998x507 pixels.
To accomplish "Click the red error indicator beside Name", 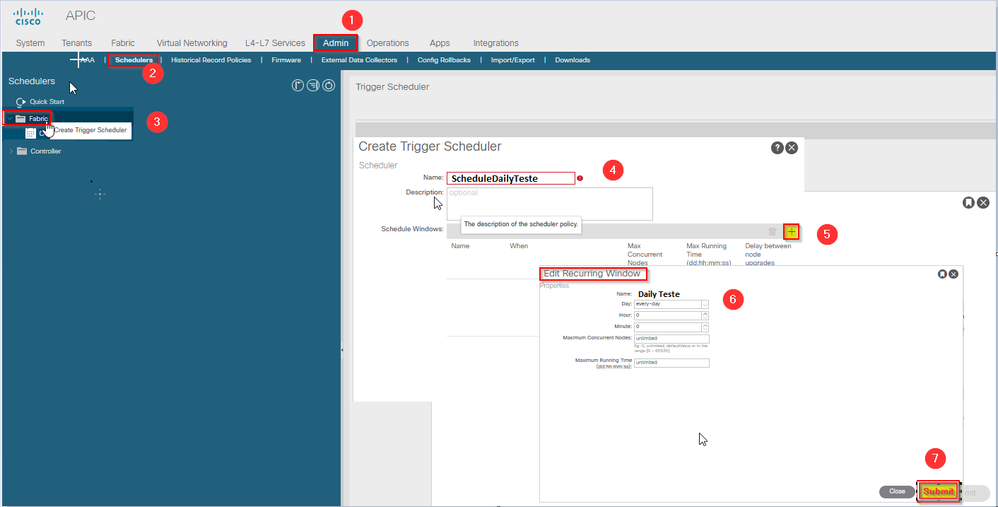I will 580,178.
